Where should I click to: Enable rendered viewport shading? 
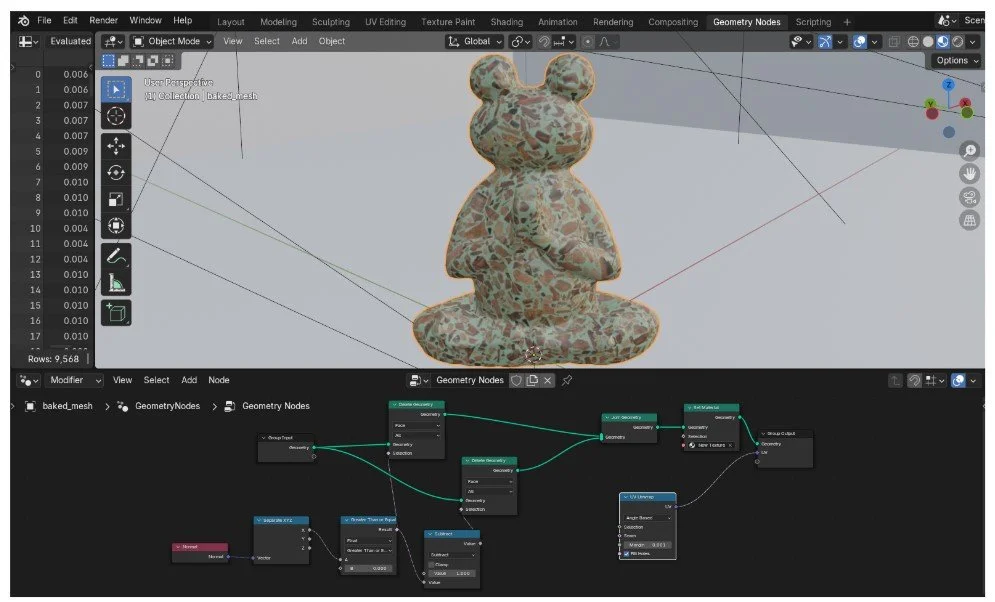point(957,42)
